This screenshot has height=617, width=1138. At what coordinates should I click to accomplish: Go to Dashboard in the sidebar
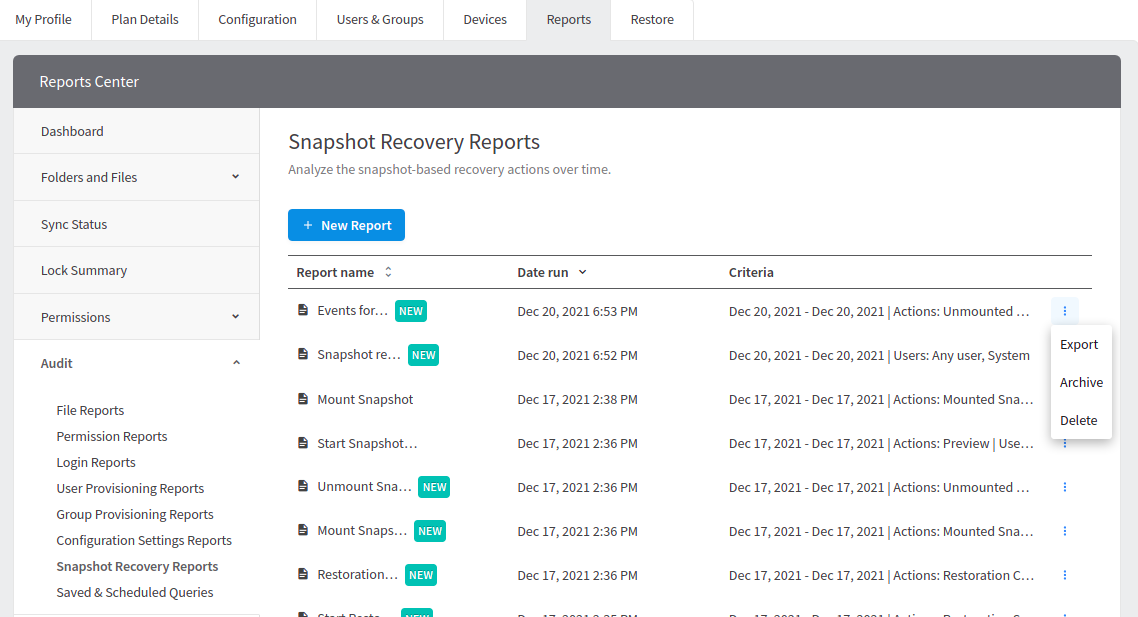[72, 131]
